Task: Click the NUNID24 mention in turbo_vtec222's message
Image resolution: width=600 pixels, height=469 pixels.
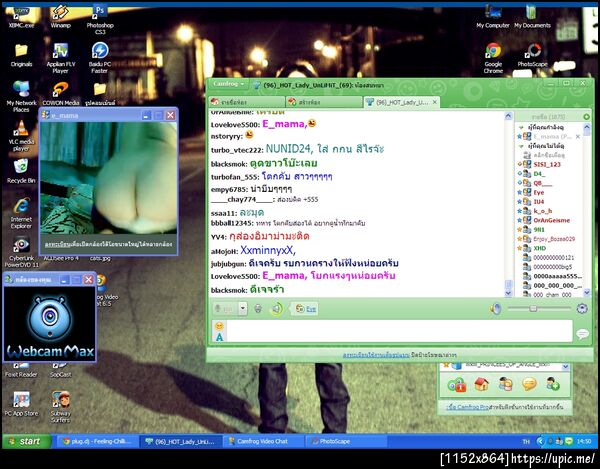Action: coord(290,149)
